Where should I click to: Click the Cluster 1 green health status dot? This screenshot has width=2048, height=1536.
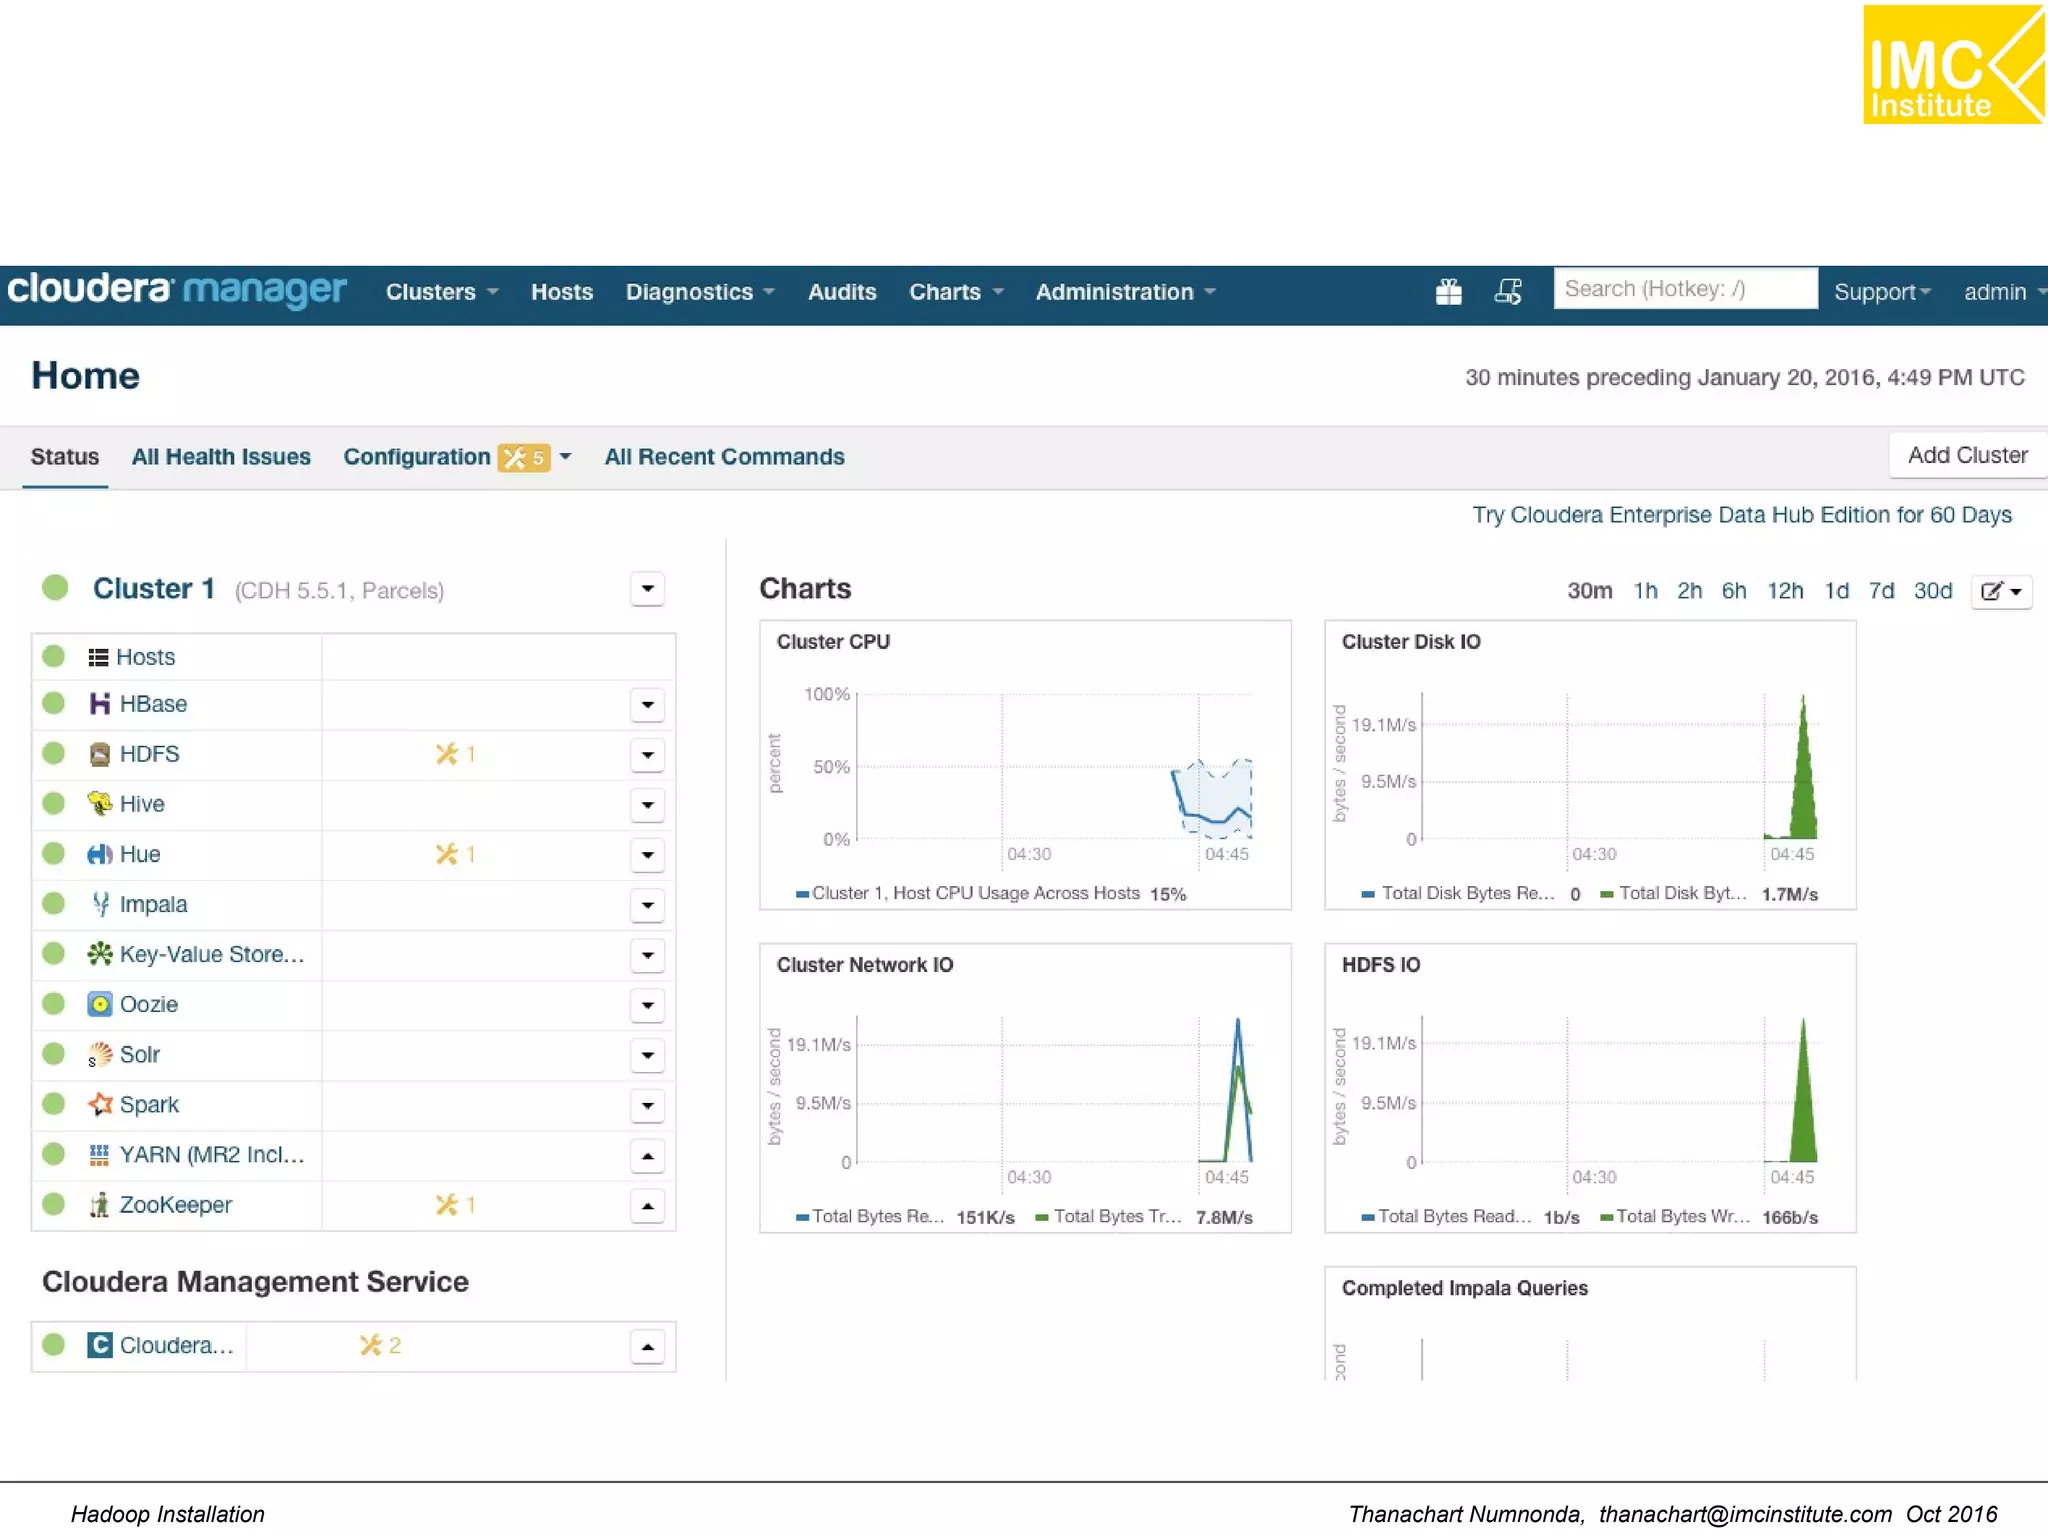point(55,588)
